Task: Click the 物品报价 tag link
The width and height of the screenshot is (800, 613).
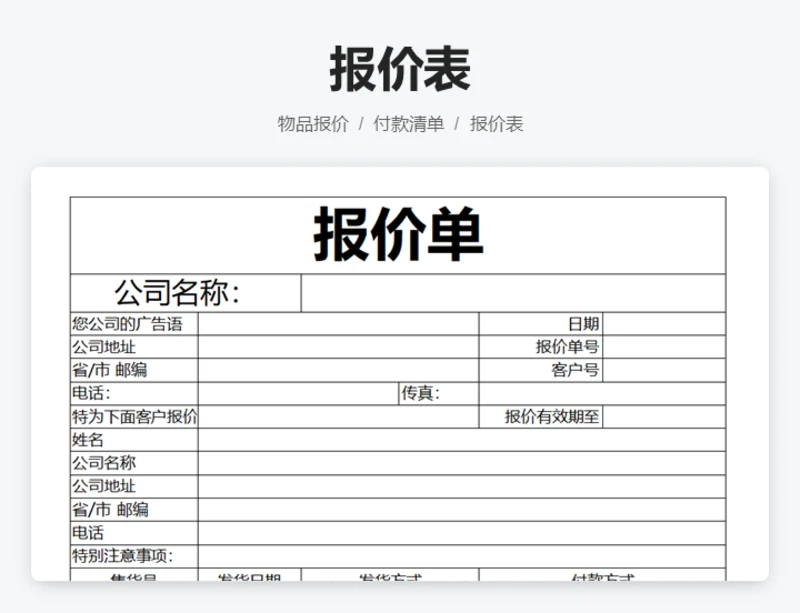Action: point(313,124)
